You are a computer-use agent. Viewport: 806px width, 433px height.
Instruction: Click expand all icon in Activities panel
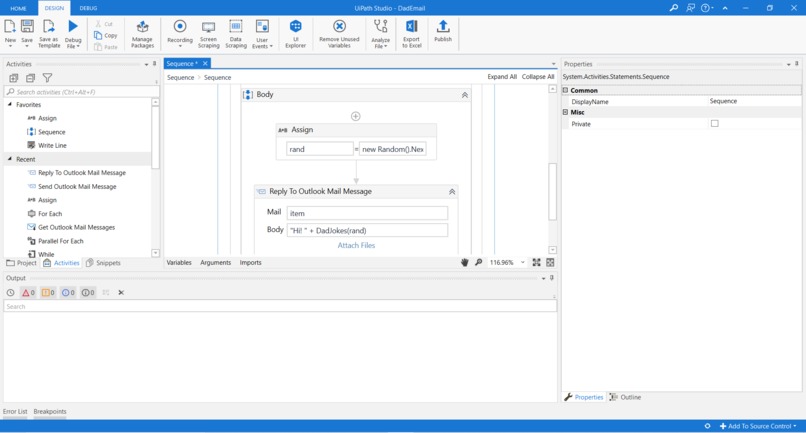pyautogui.click(x=14, y=78)
